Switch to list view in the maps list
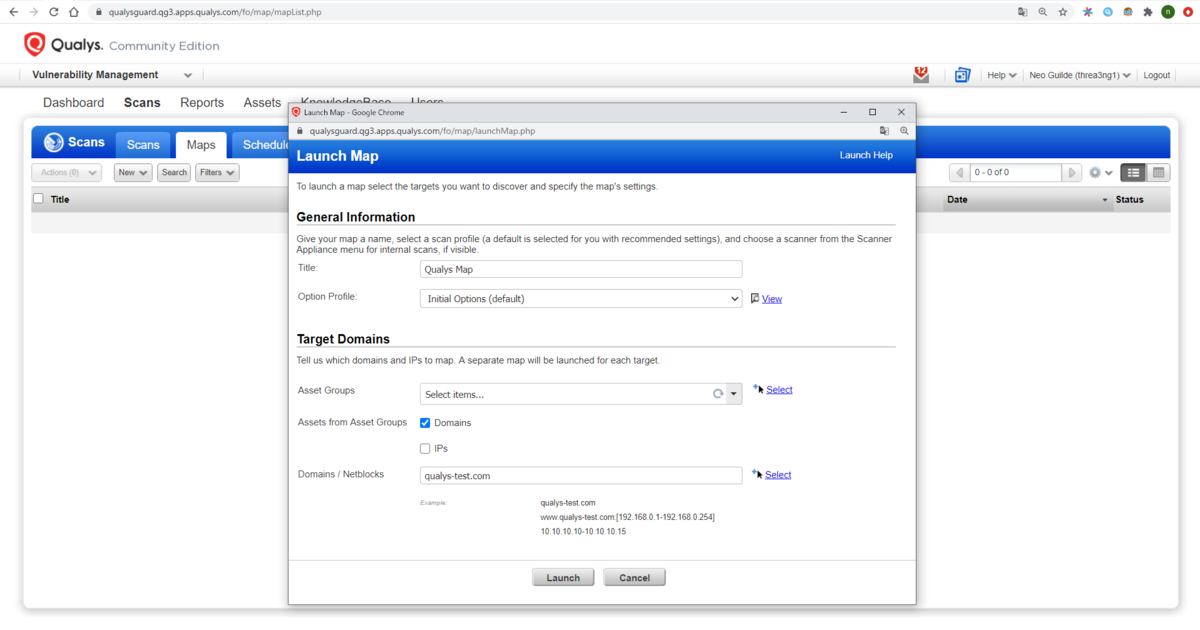1200x630 pixels. coord(1133,173)
